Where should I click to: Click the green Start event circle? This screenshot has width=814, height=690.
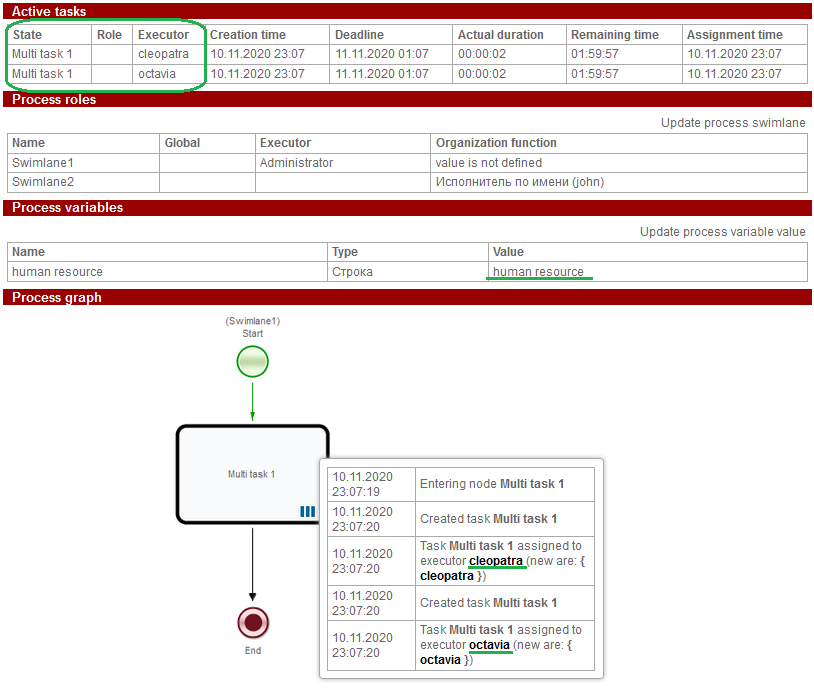(x=252, y=361)
